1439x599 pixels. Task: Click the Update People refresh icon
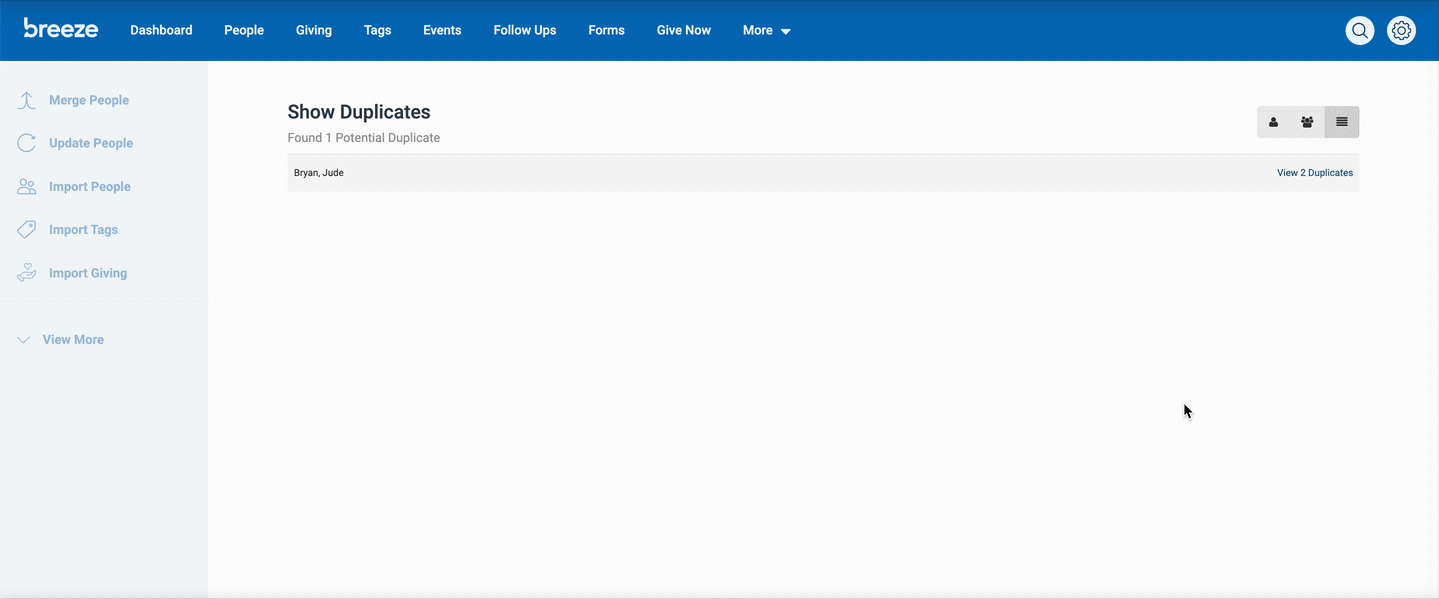[27, 143]
